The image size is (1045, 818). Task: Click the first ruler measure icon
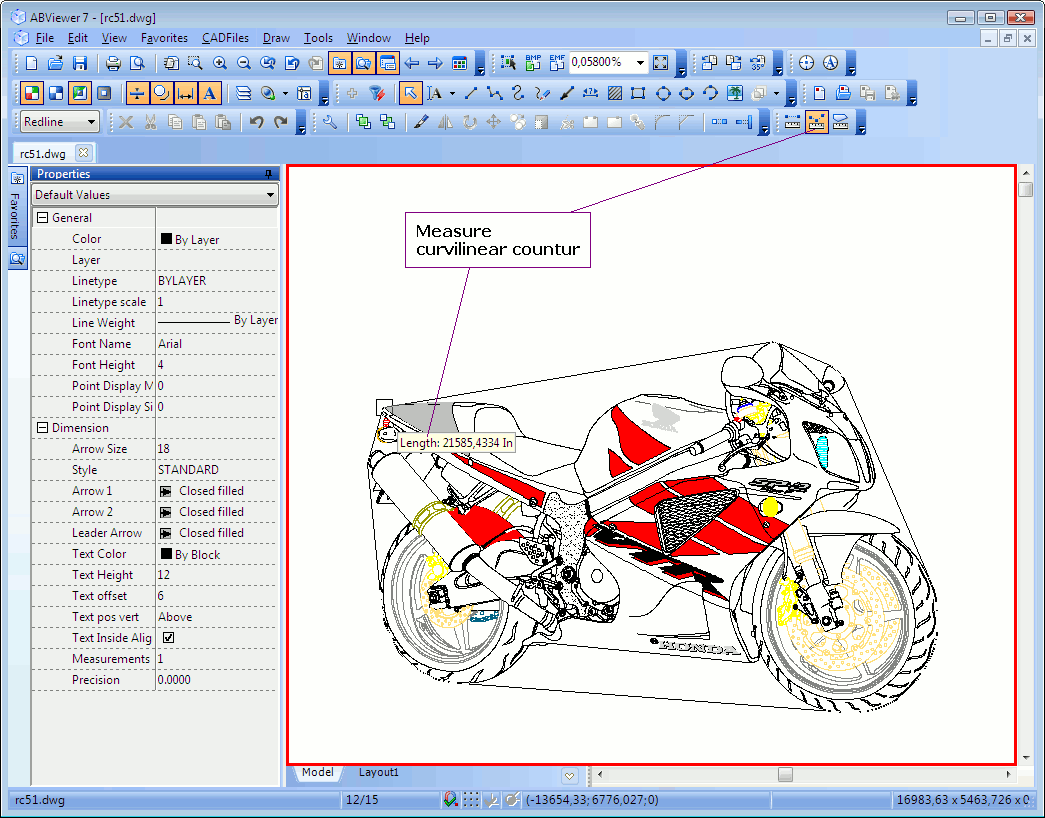point(792,122)
